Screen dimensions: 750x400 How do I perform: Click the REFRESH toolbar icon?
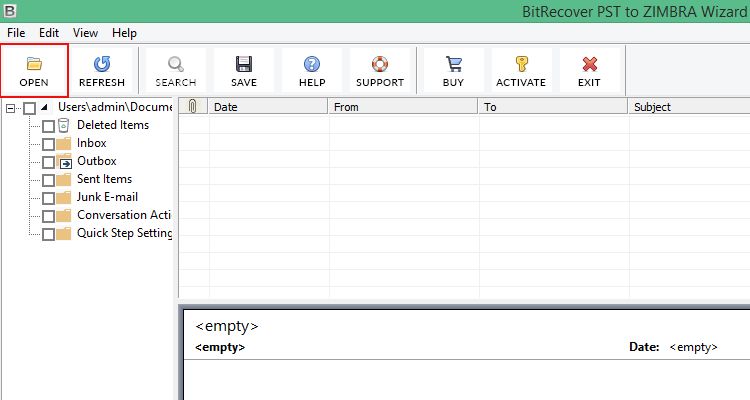point(102,64)
